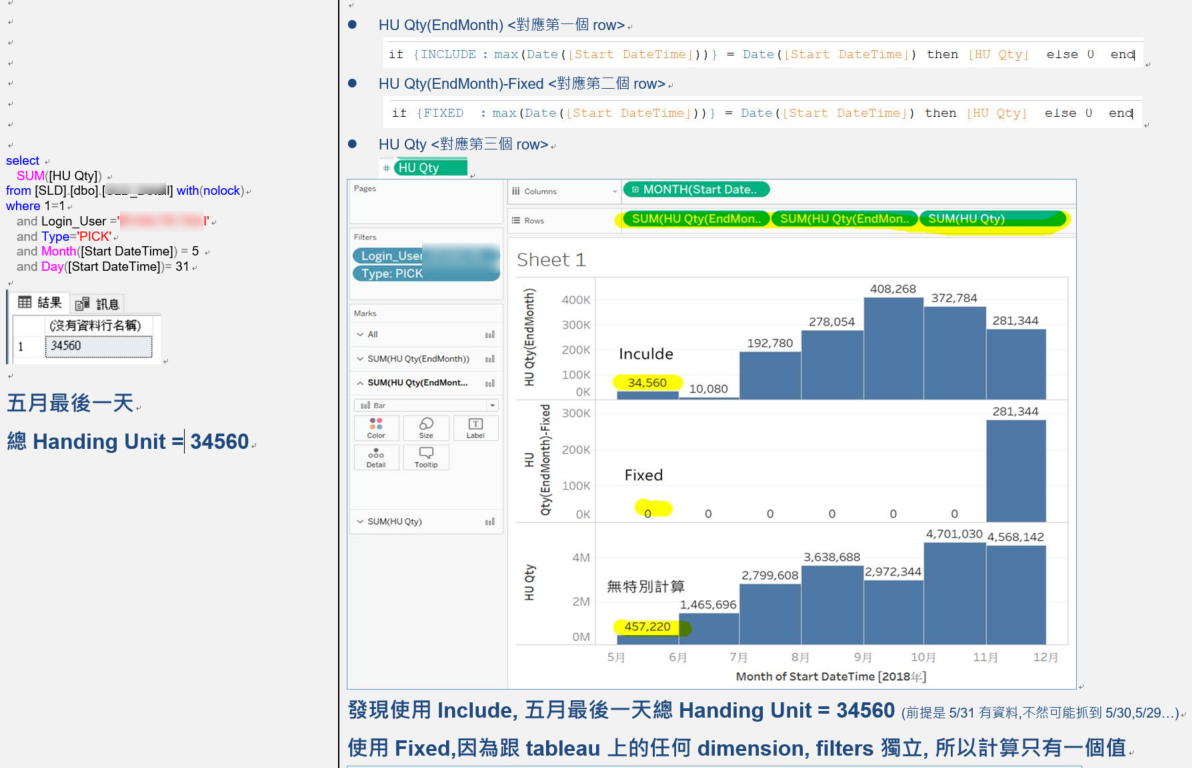
Task: Click the Fixed annotation text
Action: pyautogui.click(x=644, y=475)
